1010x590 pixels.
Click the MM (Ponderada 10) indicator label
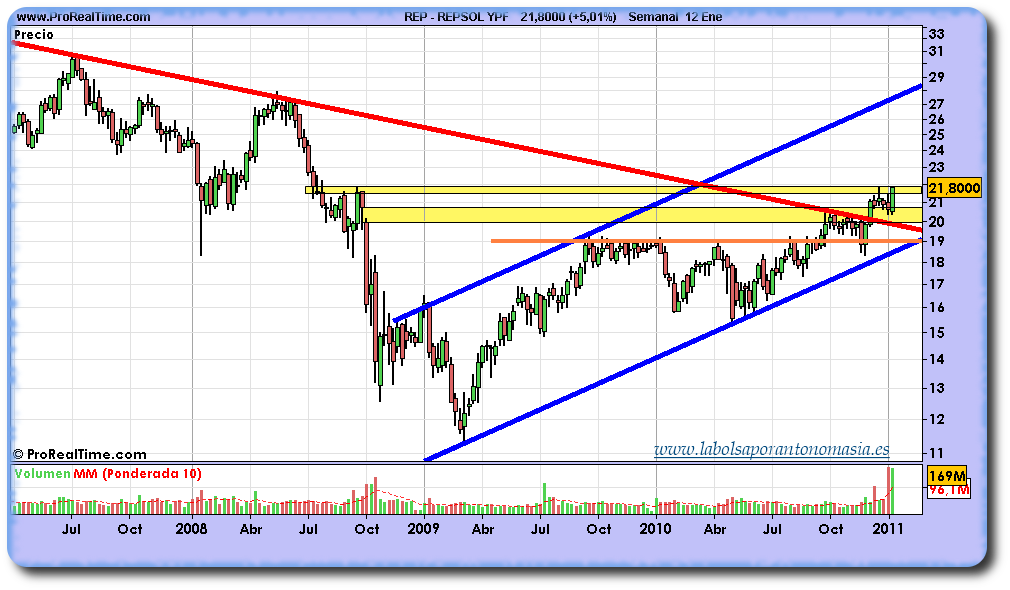pyautogui.click(x=137, y=474)
